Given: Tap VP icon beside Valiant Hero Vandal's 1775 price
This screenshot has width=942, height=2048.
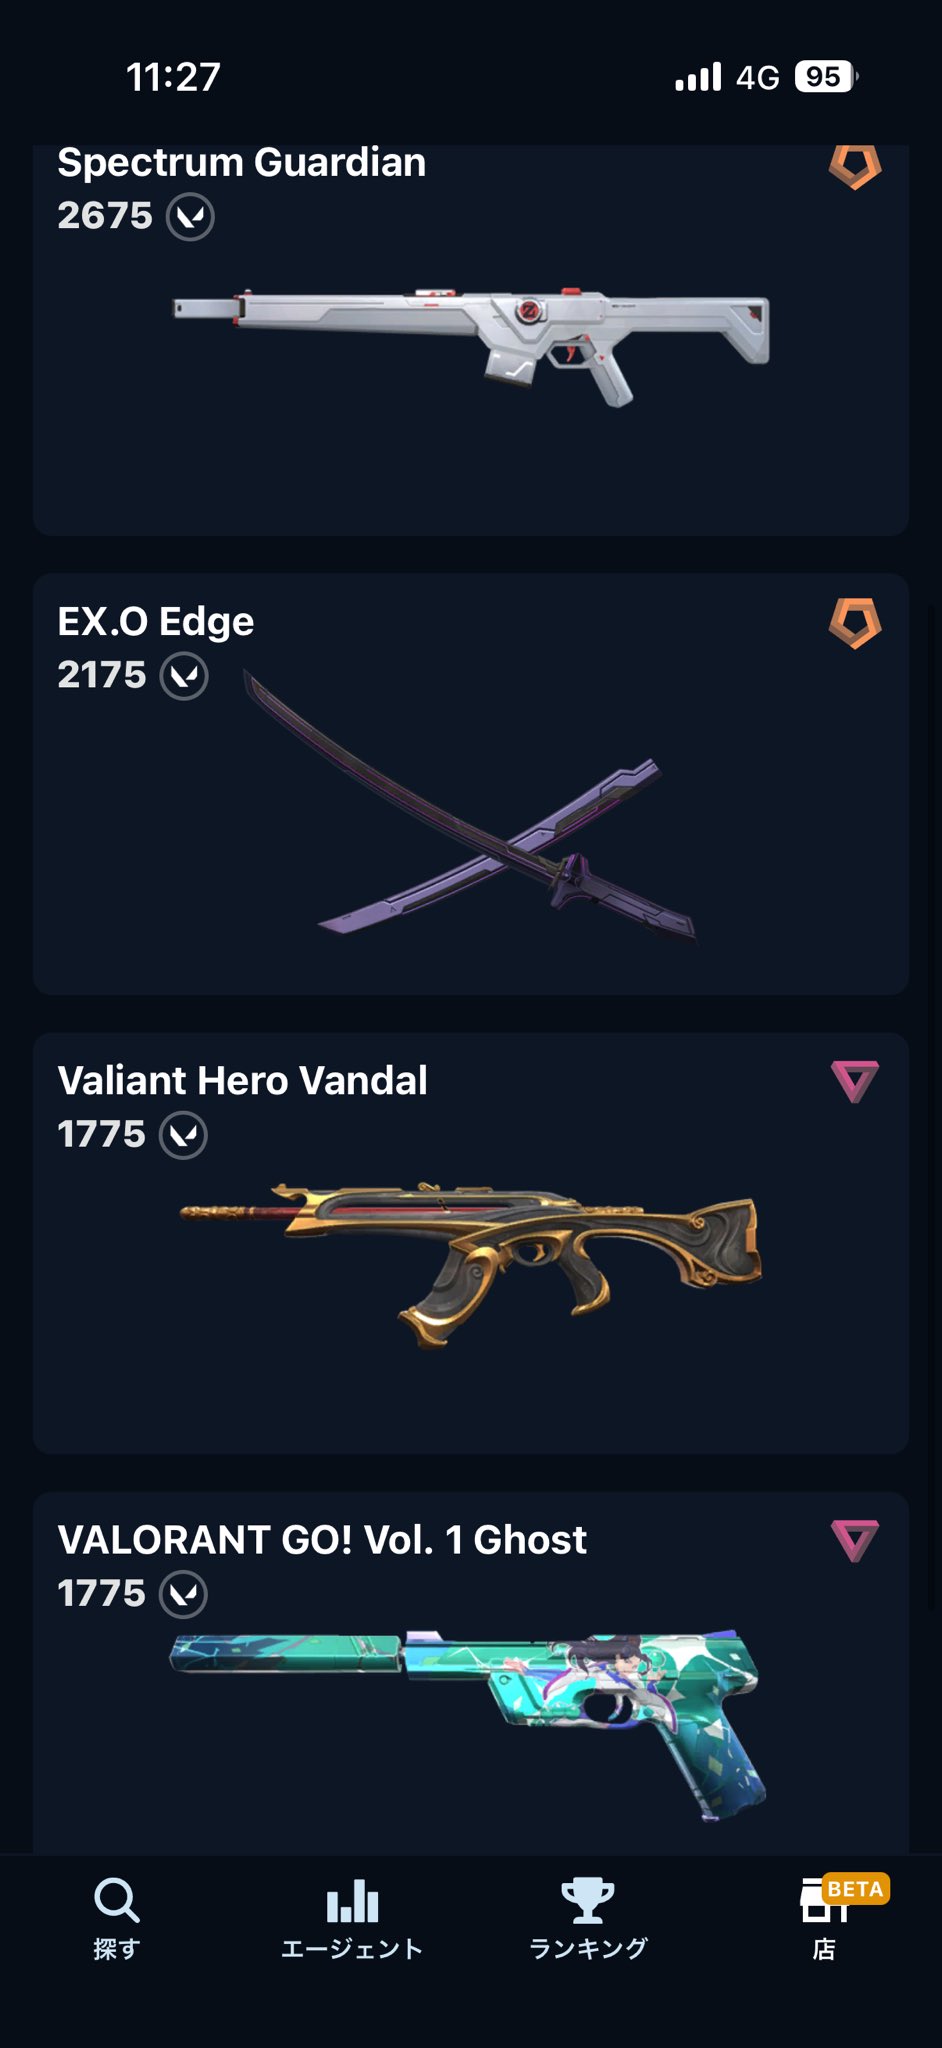Looking at the screenshot, I should 184,1136.
